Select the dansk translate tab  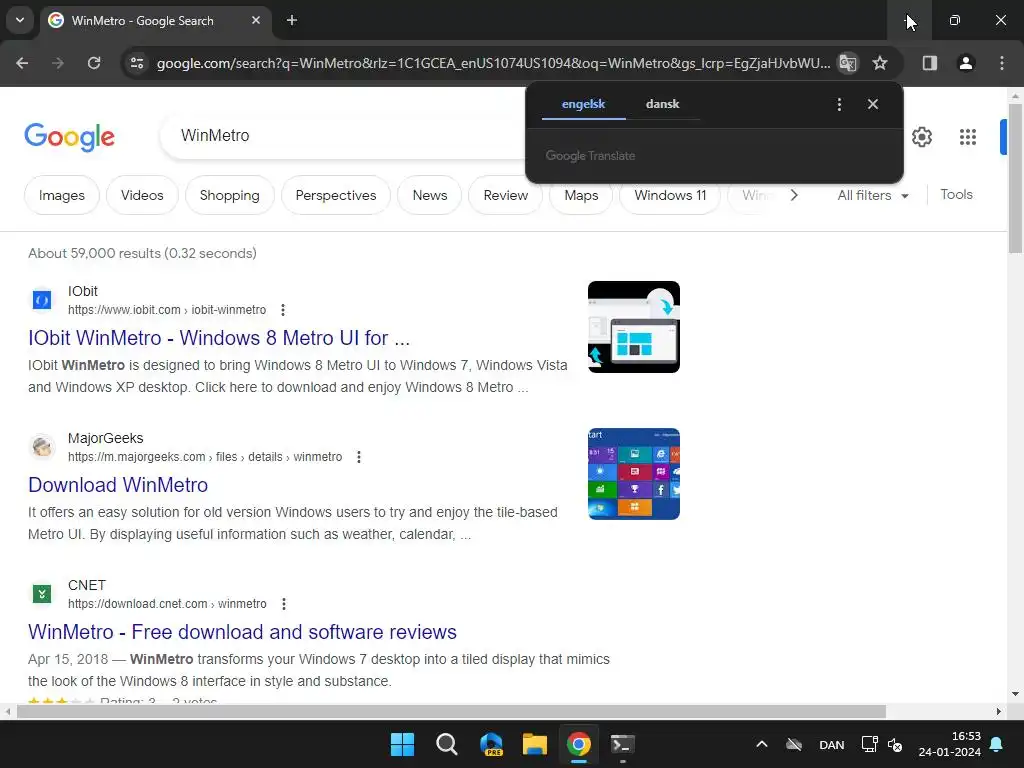coord(662,104)
